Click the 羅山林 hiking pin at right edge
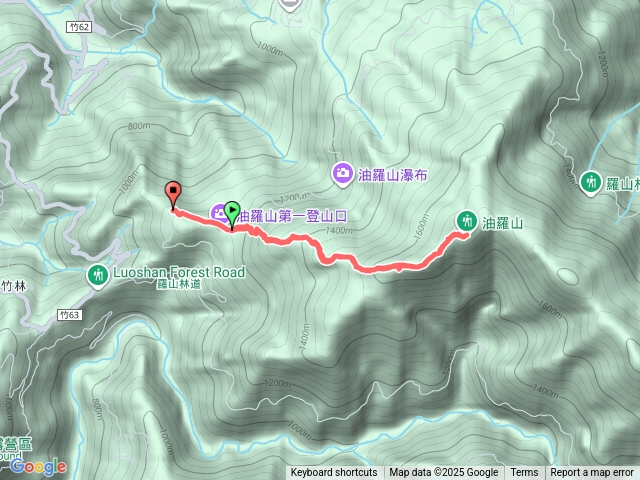 coord(590,183)
